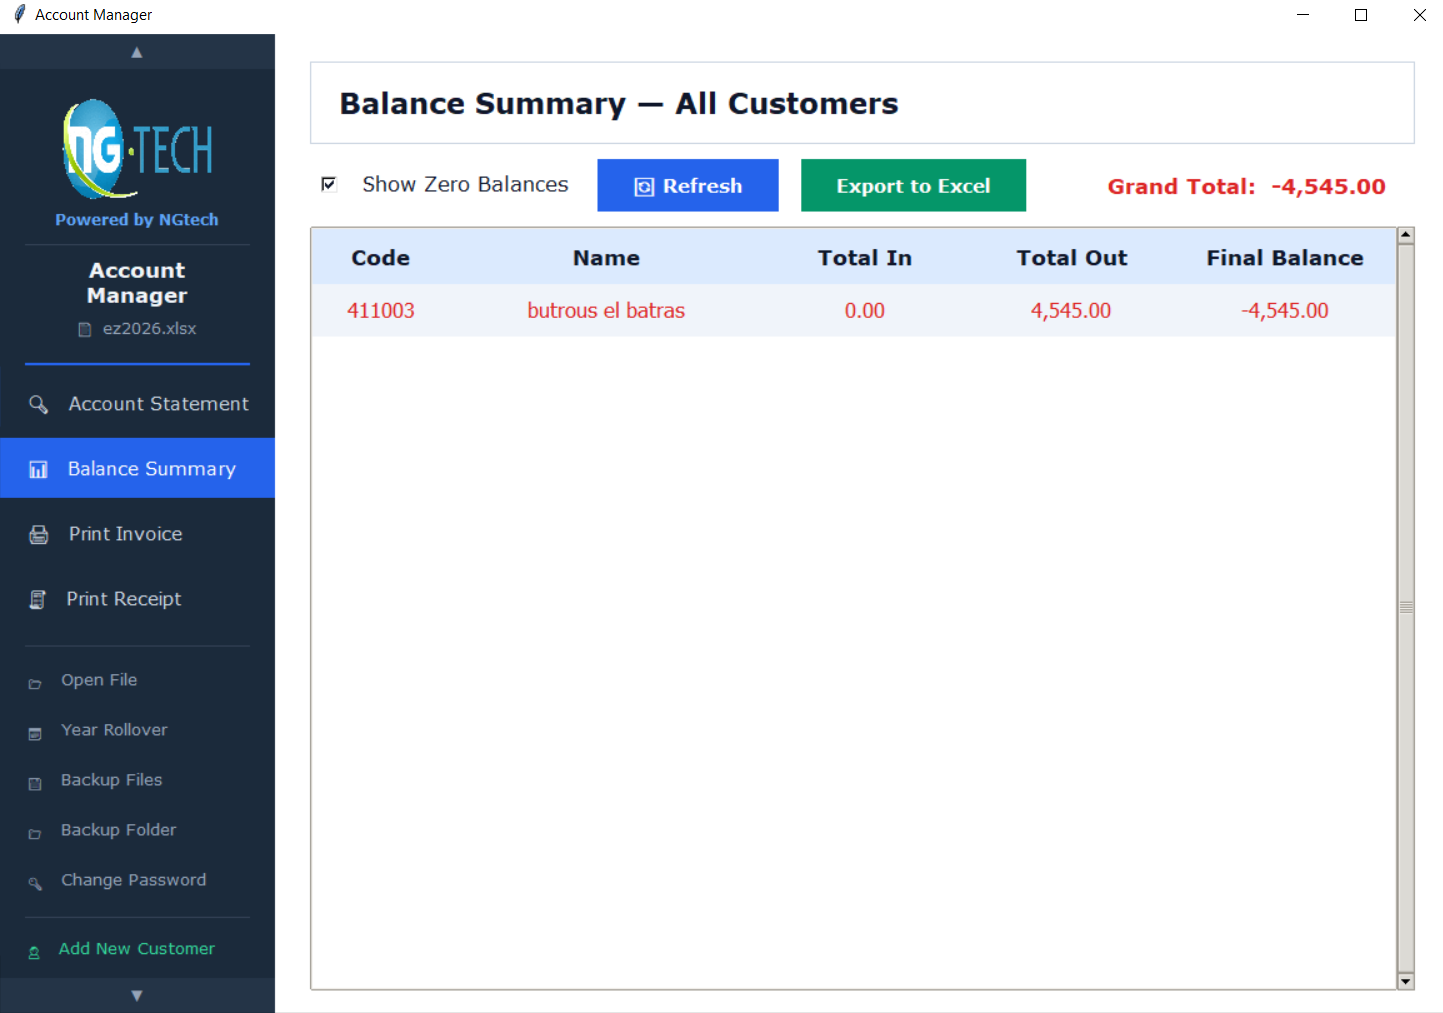Screen dimensions: 1443x1013
Task: Open the Backup Files menu item
Action: (111, 780)
